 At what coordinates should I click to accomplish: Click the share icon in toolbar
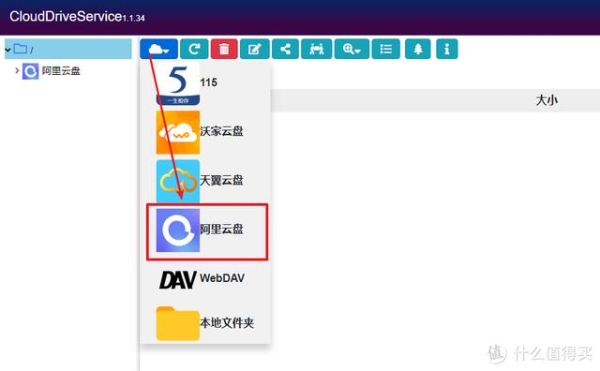pyautogui.click(x=285, y=49)
